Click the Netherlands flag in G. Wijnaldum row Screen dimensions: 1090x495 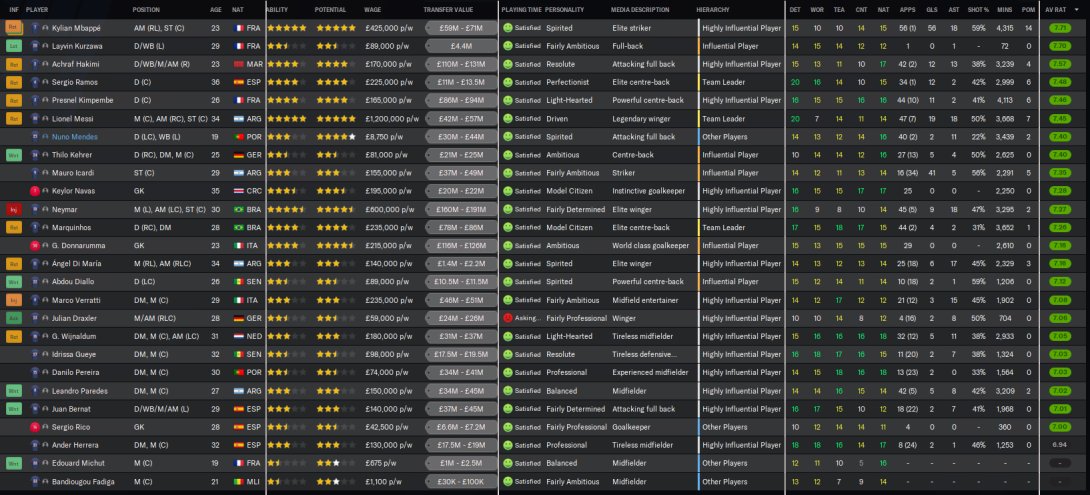pos(240,336)
